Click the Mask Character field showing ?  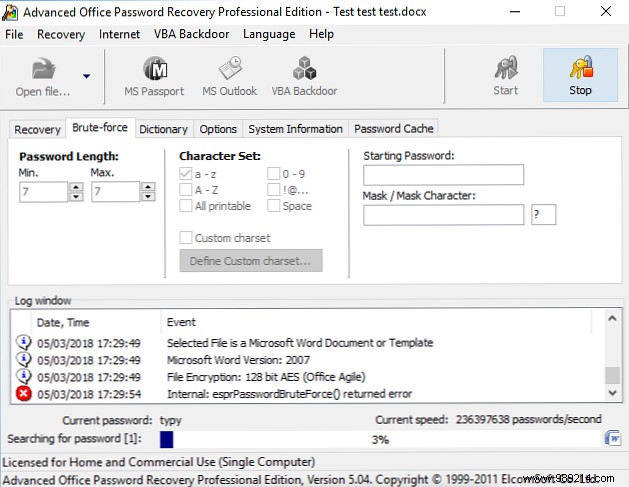pyautogui.click(x=544, y=215)
